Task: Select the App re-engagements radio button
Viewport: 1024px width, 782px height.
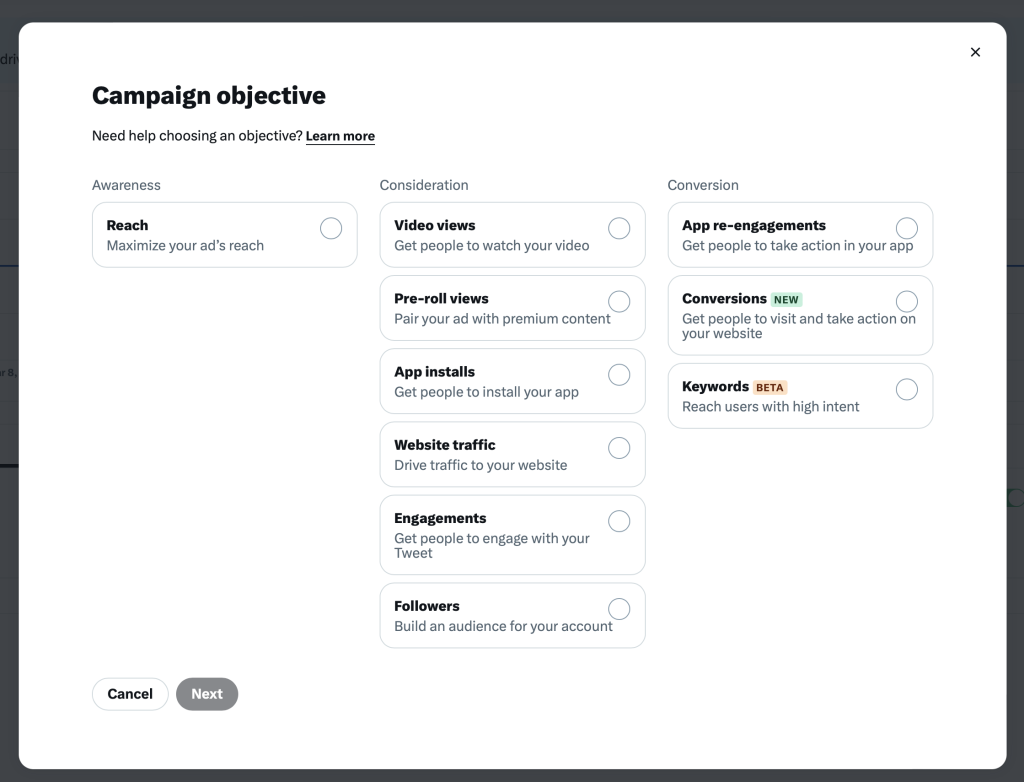Action: pos(906,229)
